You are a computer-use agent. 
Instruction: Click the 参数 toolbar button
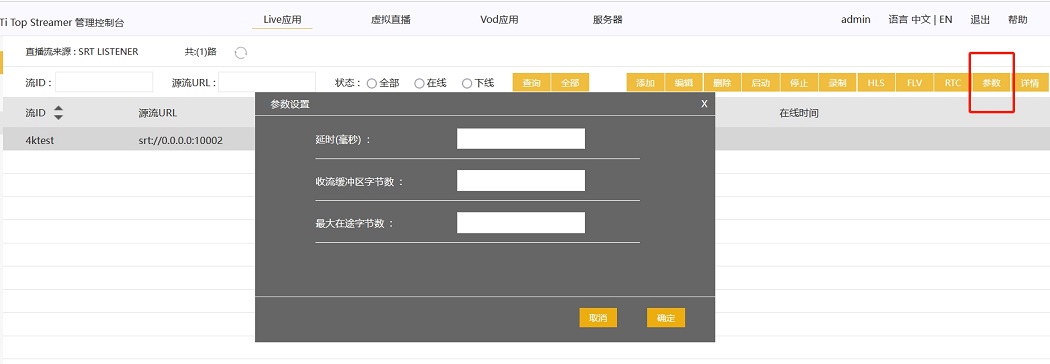click(x=992, y=83)
